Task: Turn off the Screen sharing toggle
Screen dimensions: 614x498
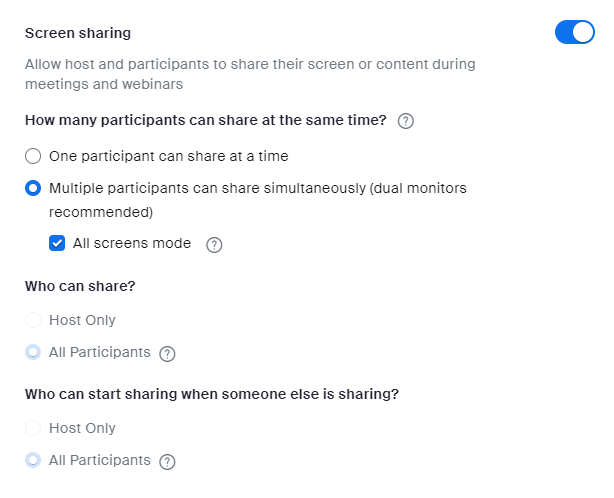Action: click(574, 33)
